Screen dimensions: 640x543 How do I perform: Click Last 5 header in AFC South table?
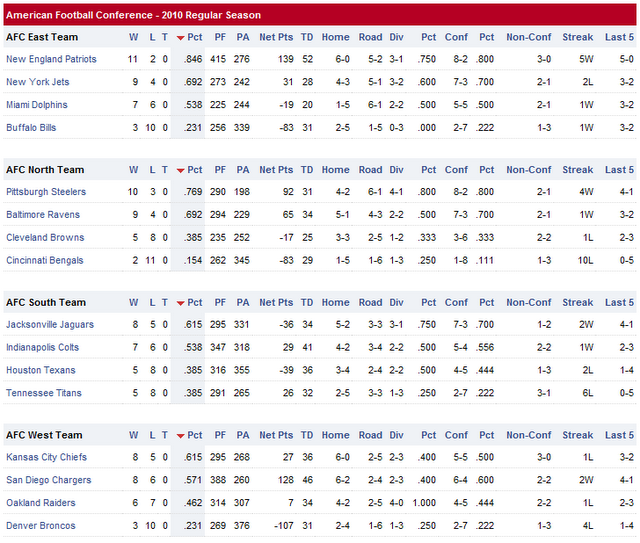[x=619, y=302]
